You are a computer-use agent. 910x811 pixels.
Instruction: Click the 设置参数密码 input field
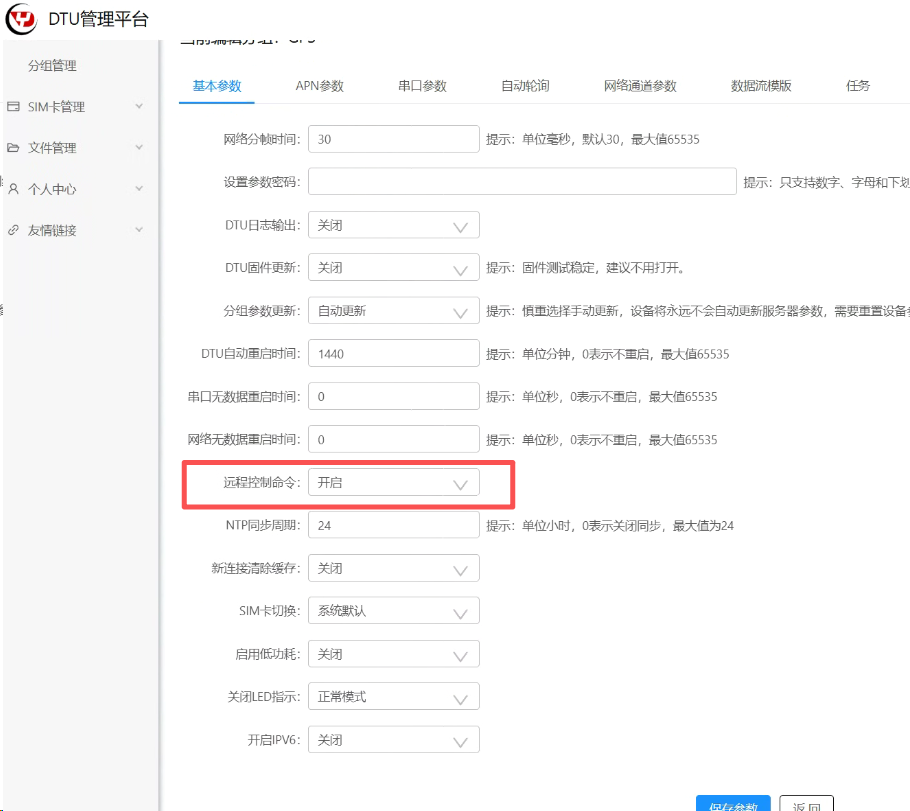522,182
